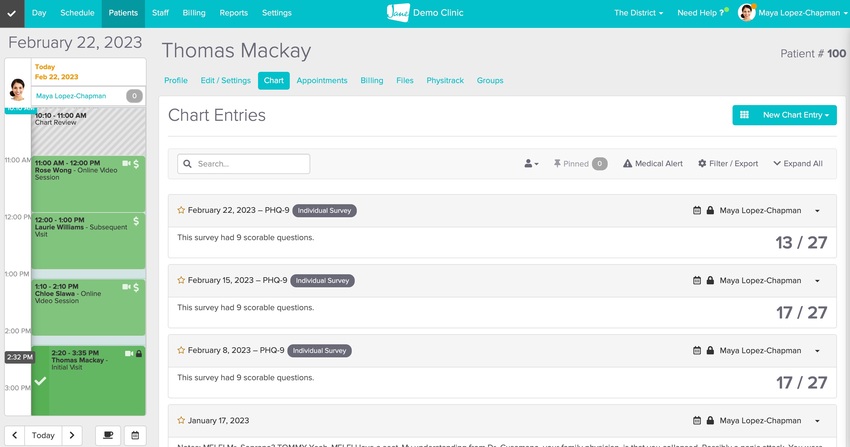Expand All chart entries
850x447 pixels.
click(x=798, y=164)
